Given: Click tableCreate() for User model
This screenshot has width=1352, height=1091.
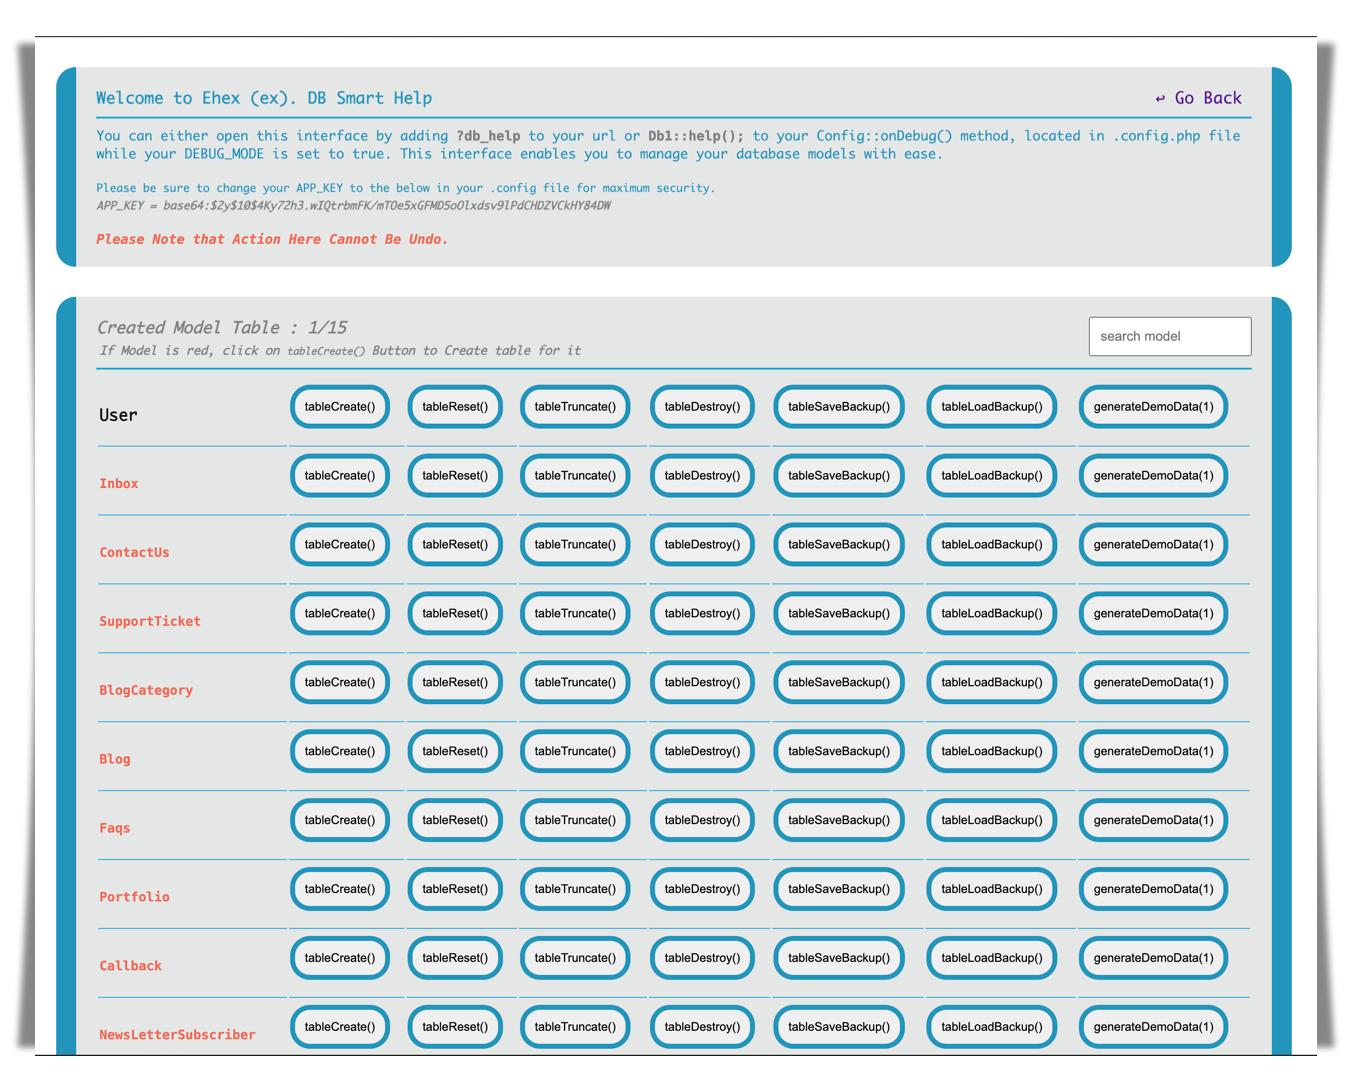Looking at the screenshot, I should click(340, 407).
